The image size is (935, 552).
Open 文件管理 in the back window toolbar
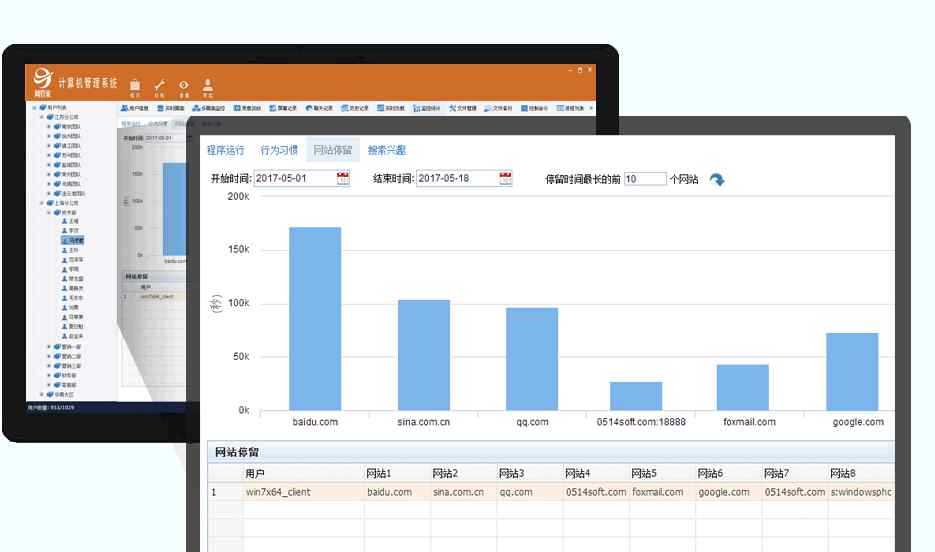(463, 108)
